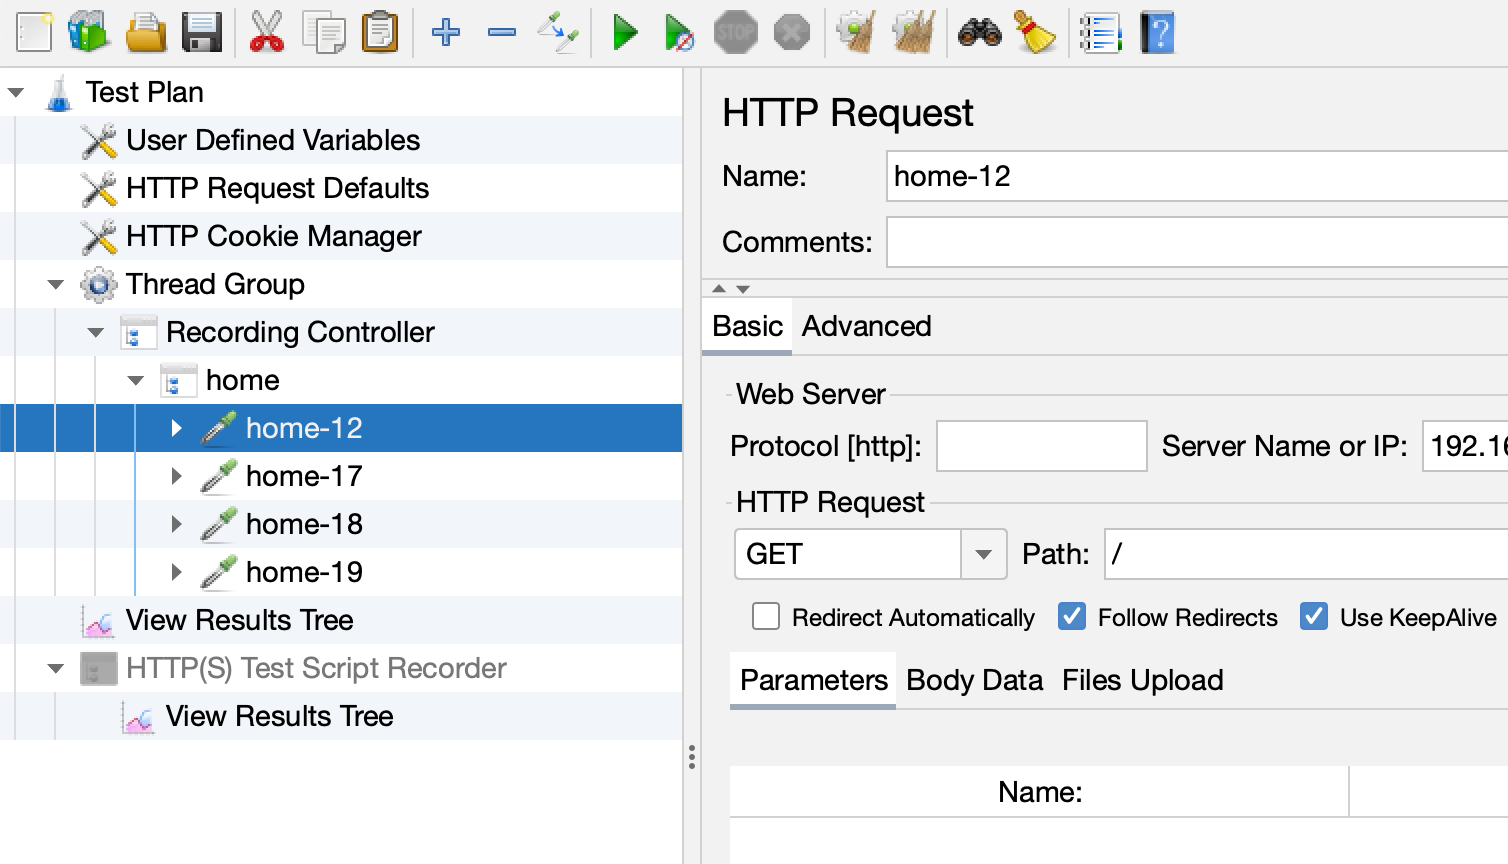Open Search with binoculars icon

(x=979, y=32)
